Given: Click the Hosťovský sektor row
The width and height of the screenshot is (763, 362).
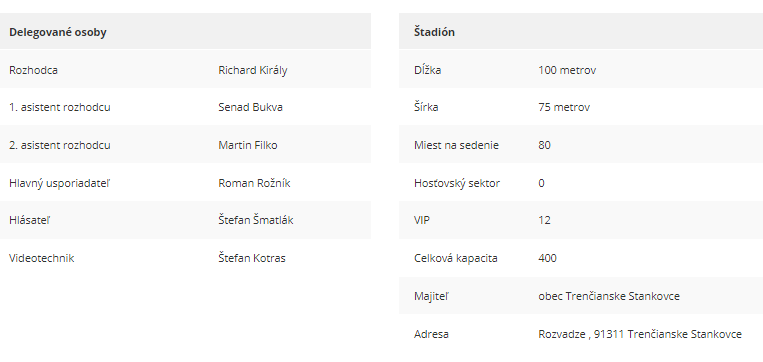Looking at the screenshot, I should tap(581, 183).
